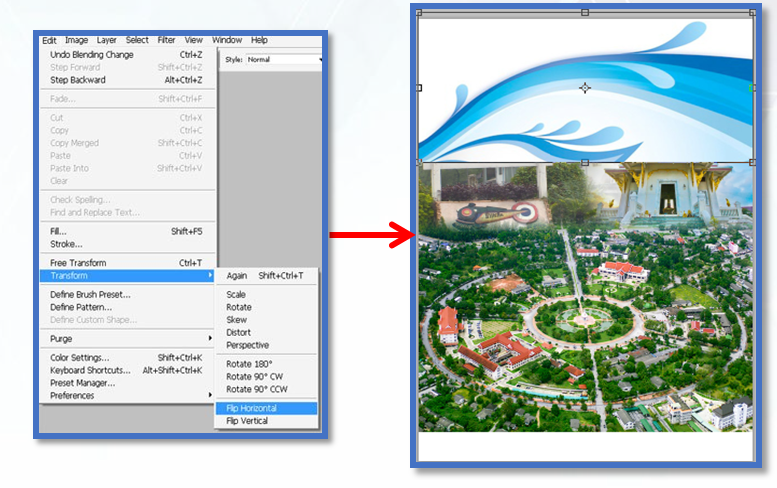Image resolution: width=777 pixels, height=488 pixels.
Task: Open Keyboard Shortcuts...
Action: pyautogui.click(x=127, y=371)
